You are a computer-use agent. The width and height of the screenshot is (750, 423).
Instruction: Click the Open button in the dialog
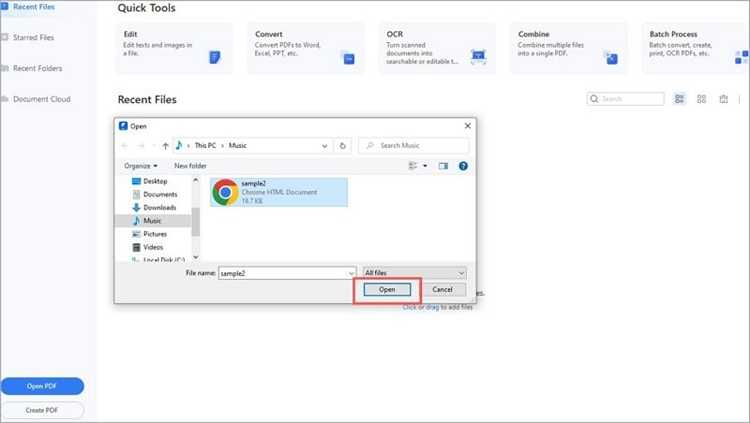pos(387,289)
